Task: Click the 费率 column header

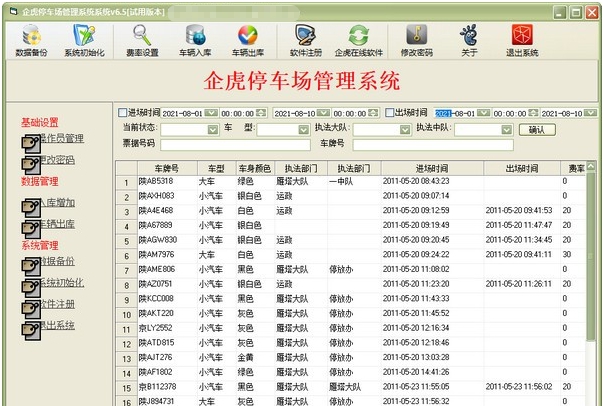Action: click(574, 168)
